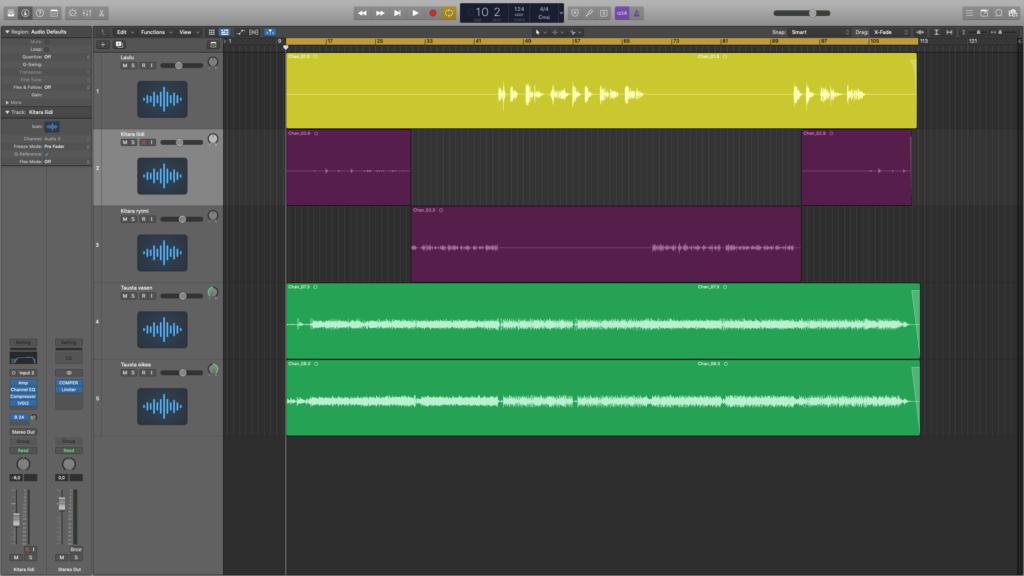Select the Laulu track pan knob
The width and height of the screenshot is (1024, 576).
point(213,63)
